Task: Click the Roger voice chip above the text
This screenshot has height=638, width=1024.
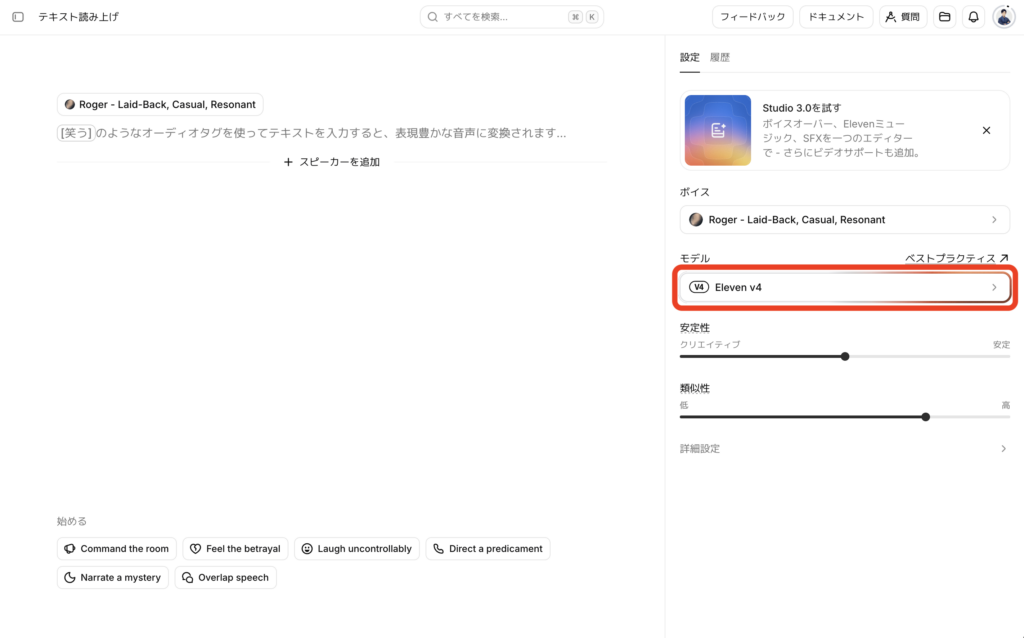Action: (160, 104)
